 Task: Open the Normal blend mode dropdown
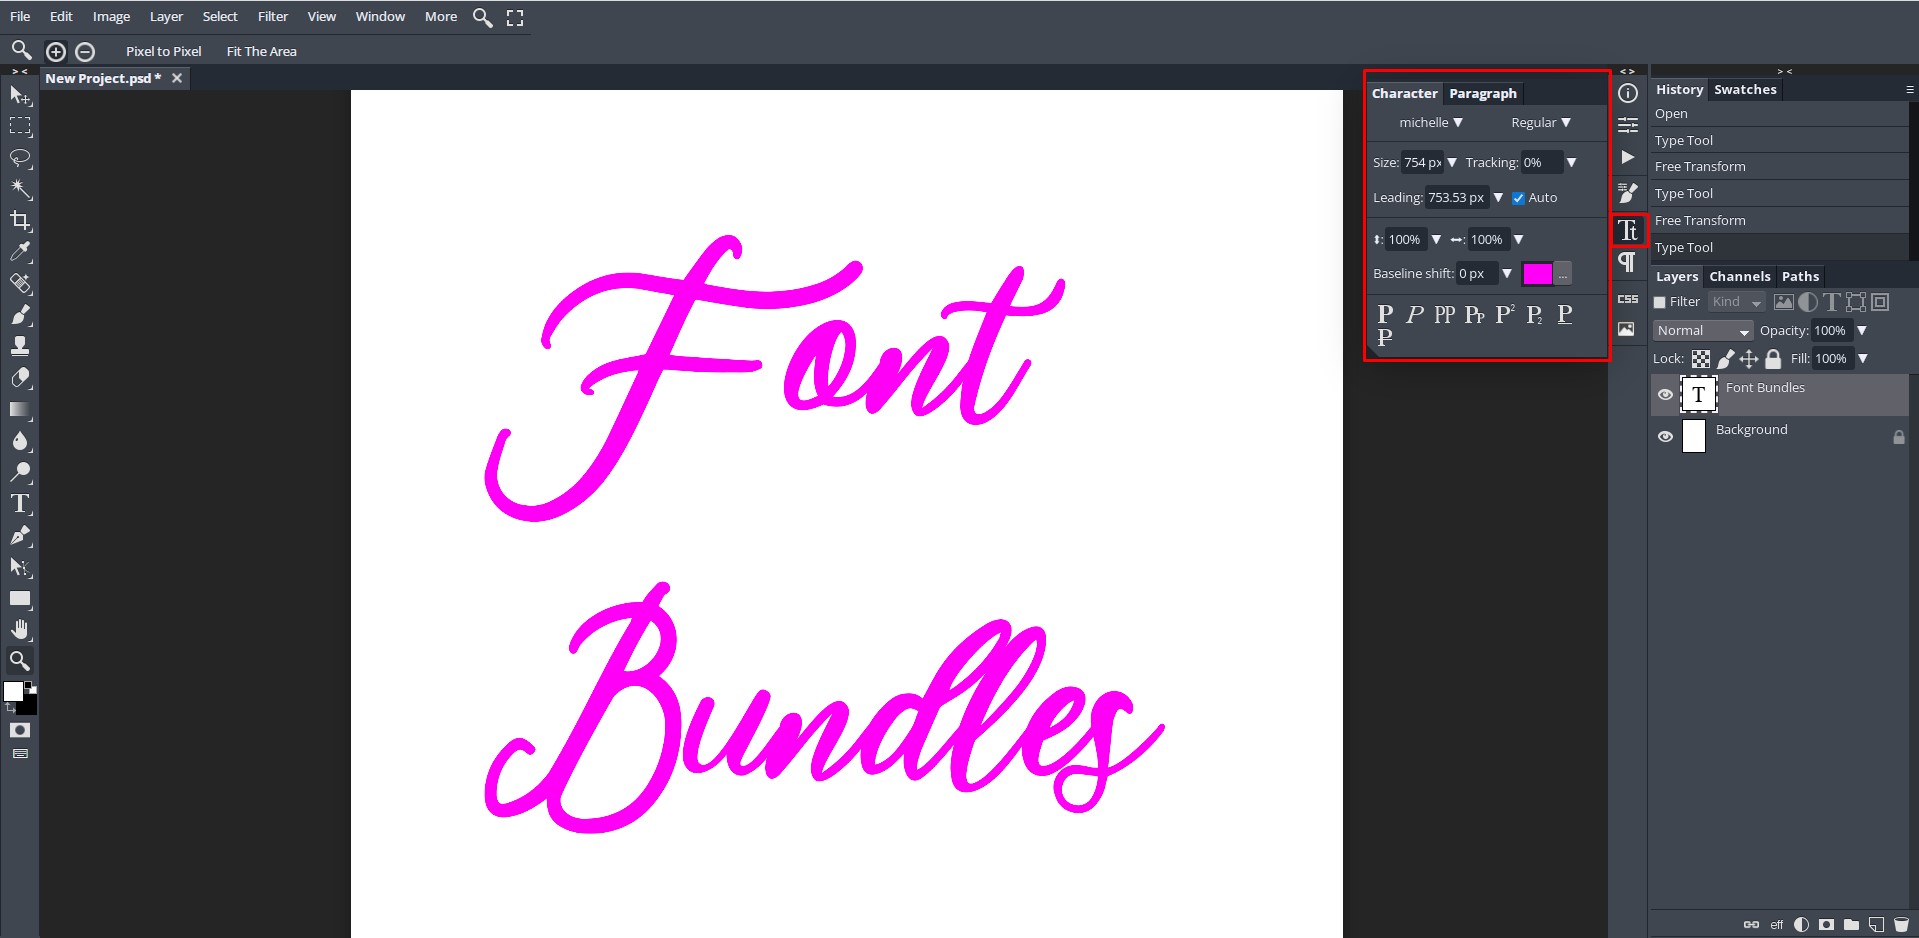[x=1703, y=331]
